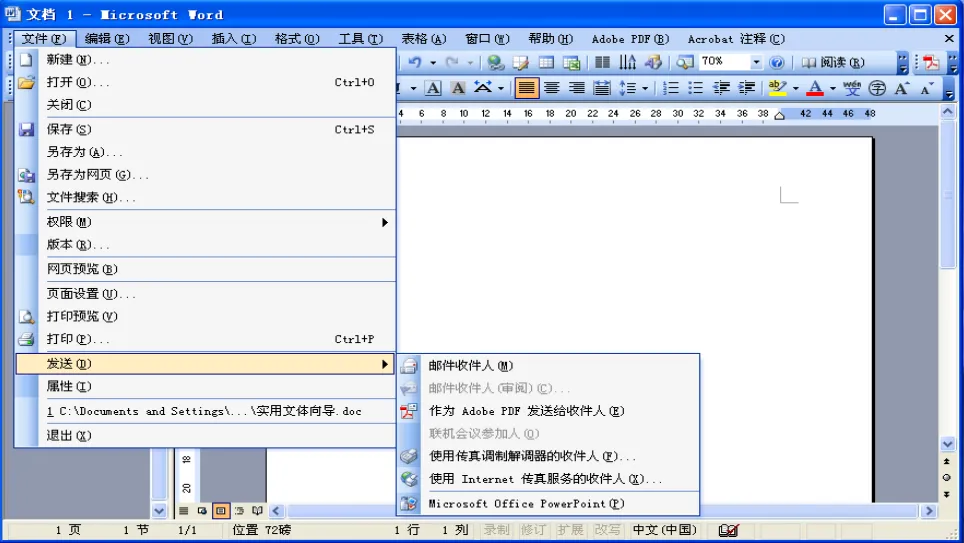
Task: Toggle 修订 track changes in status bar
Action: click(532, 529)
